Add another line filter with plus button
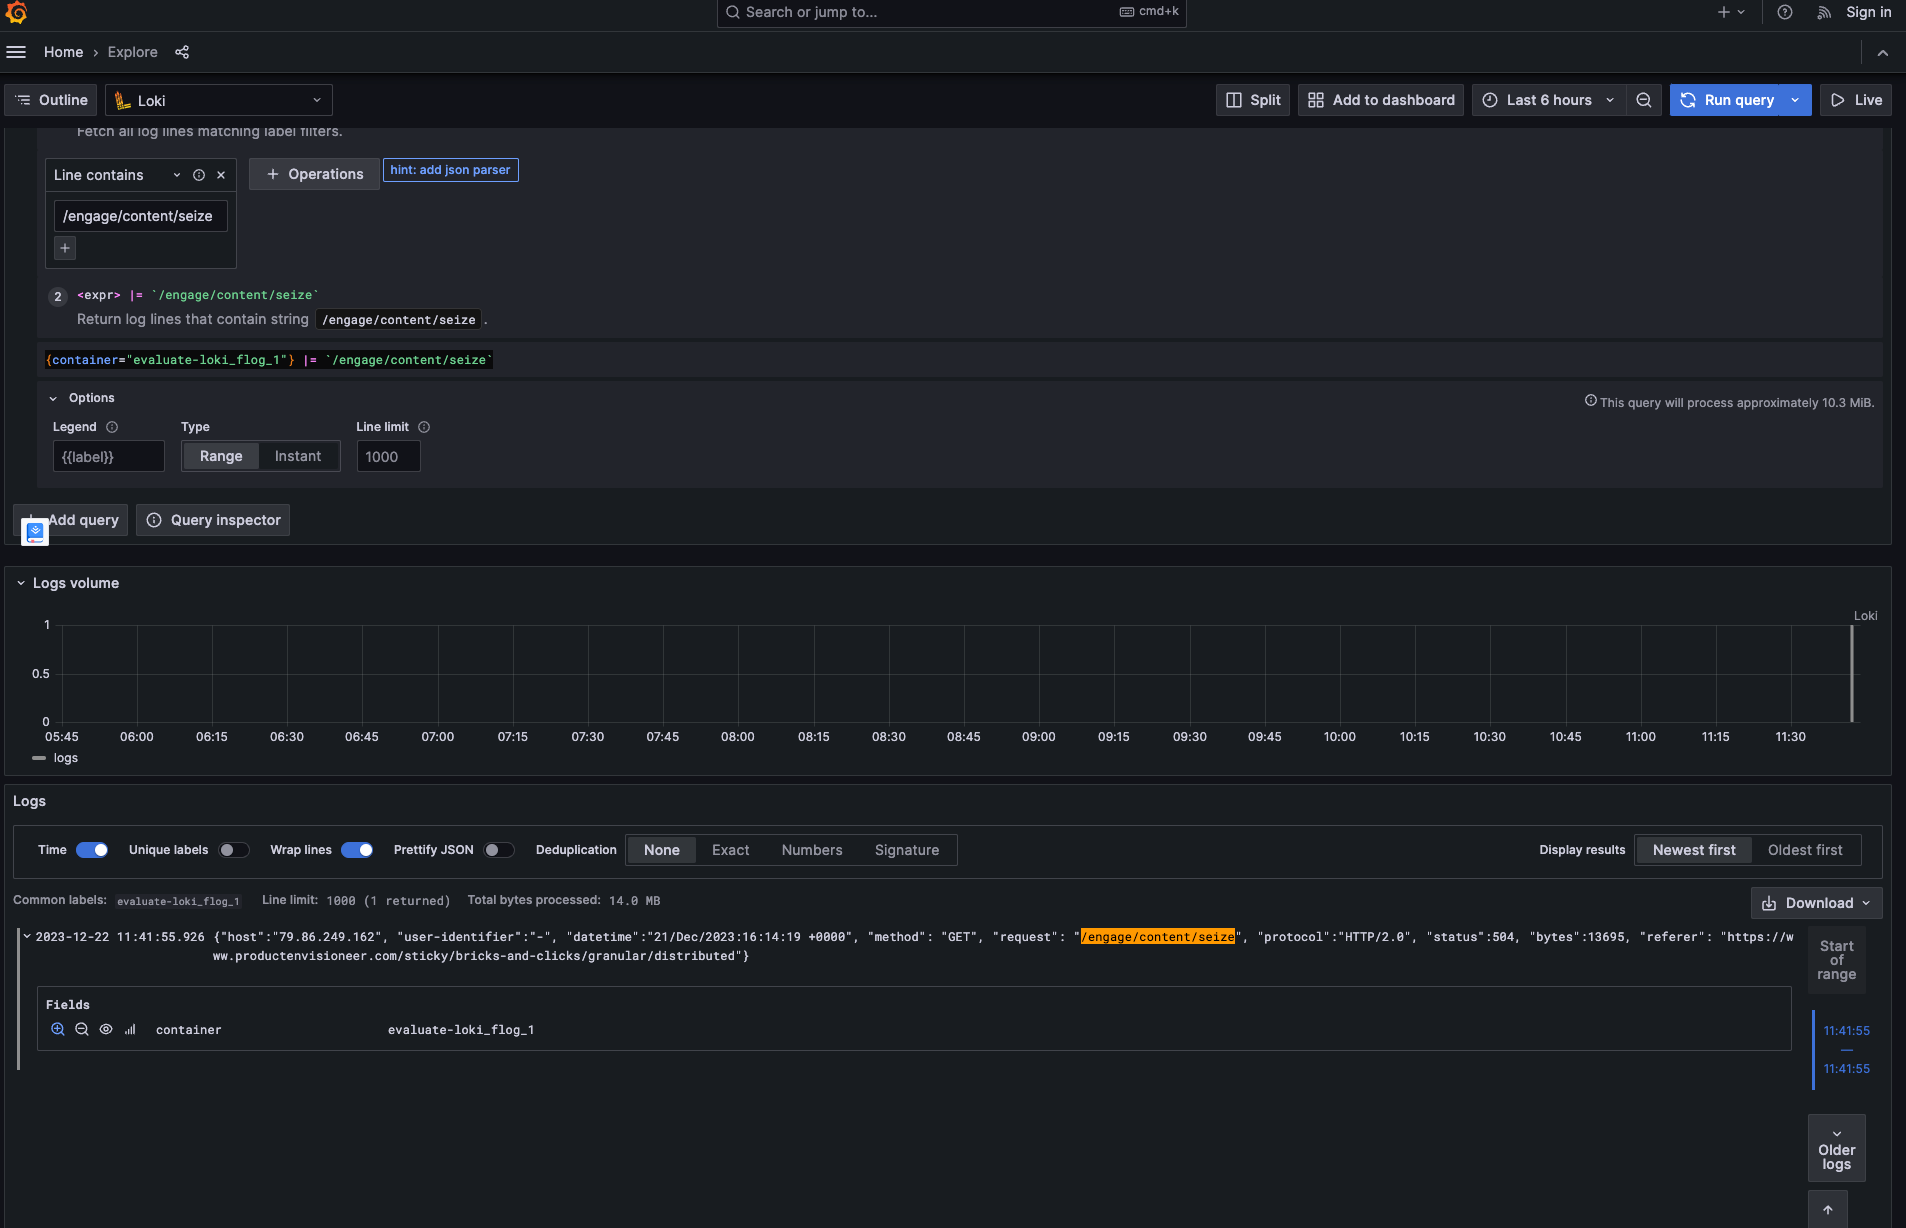1906x1228 pixels. [65, 248]
